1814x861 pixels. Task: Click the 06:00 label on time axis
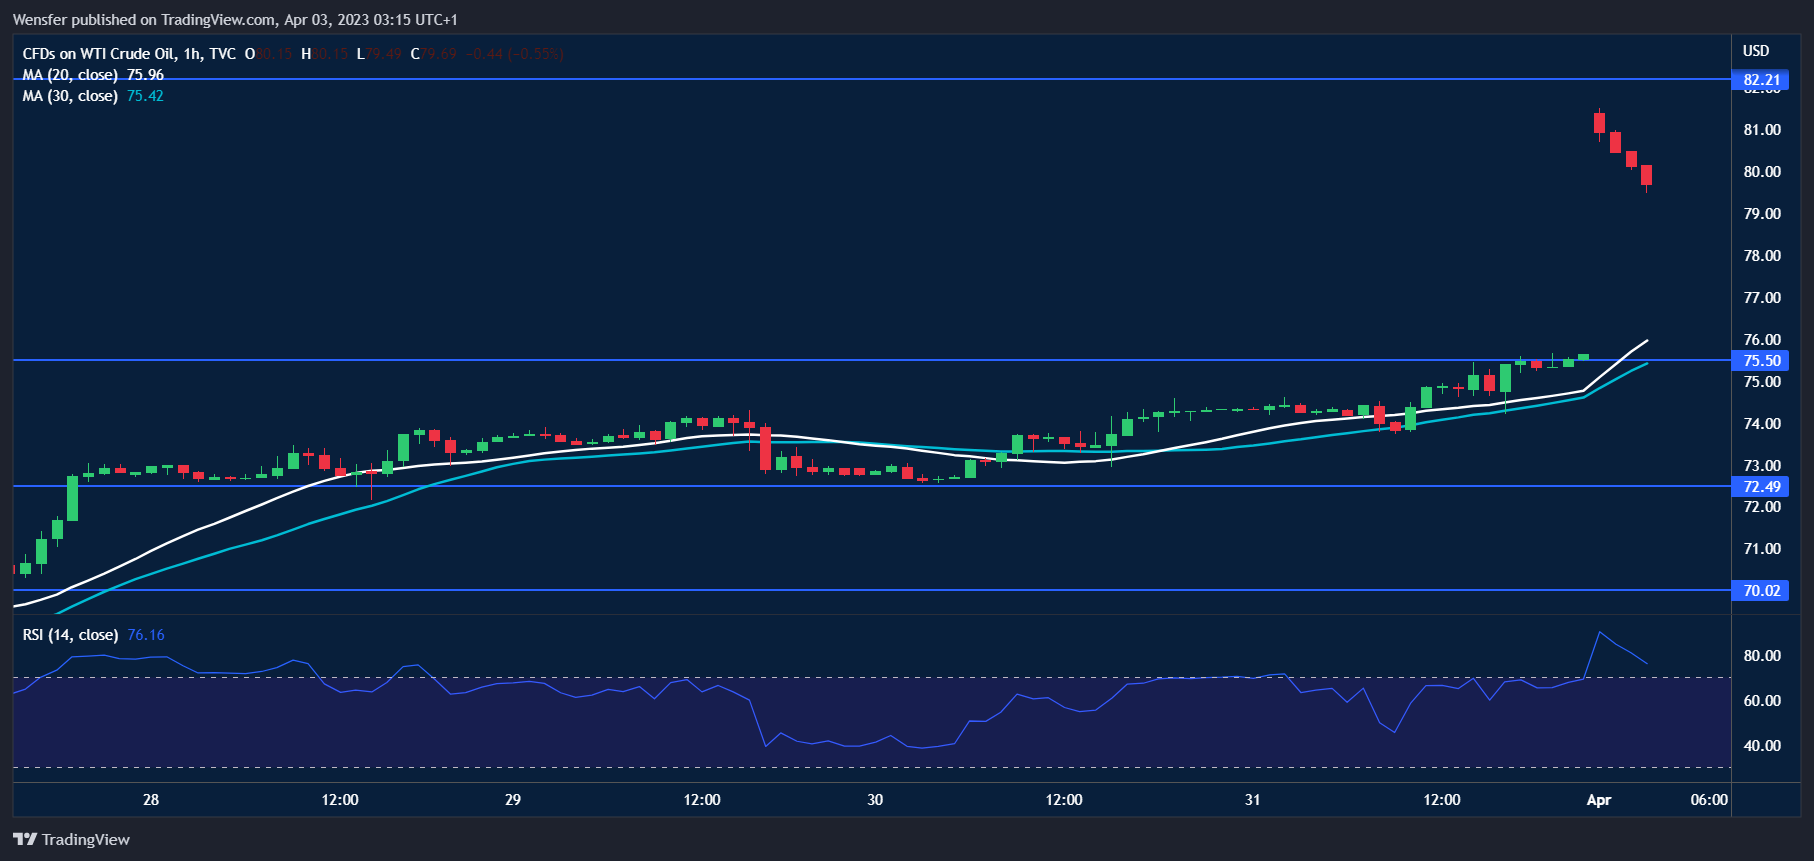click(1708, 800)
